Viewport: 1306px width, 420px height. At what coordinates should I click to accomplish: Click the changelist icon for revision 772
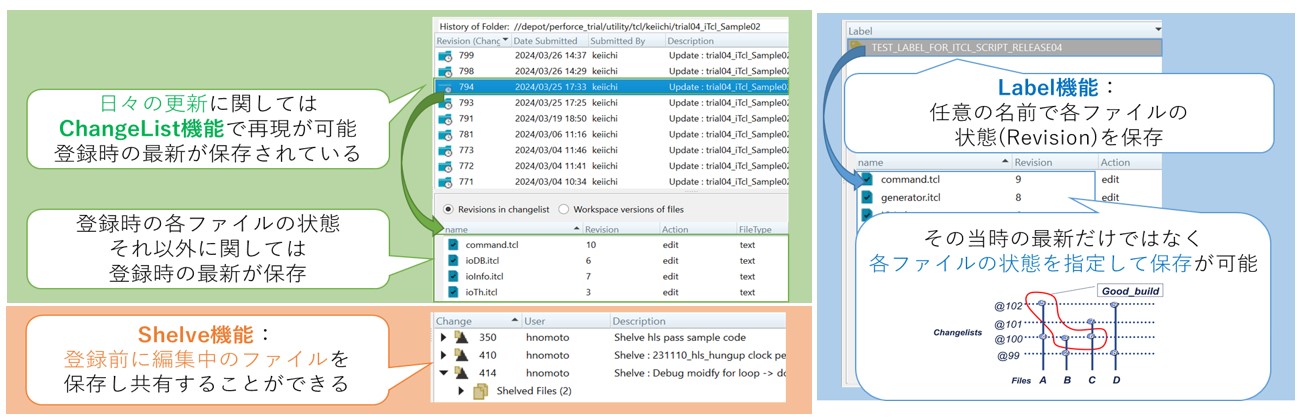point(445,165)
